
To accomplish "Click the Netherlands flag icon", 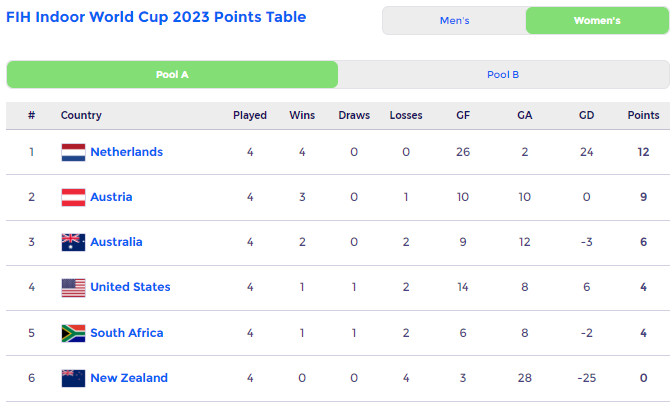I will (73, 152).
